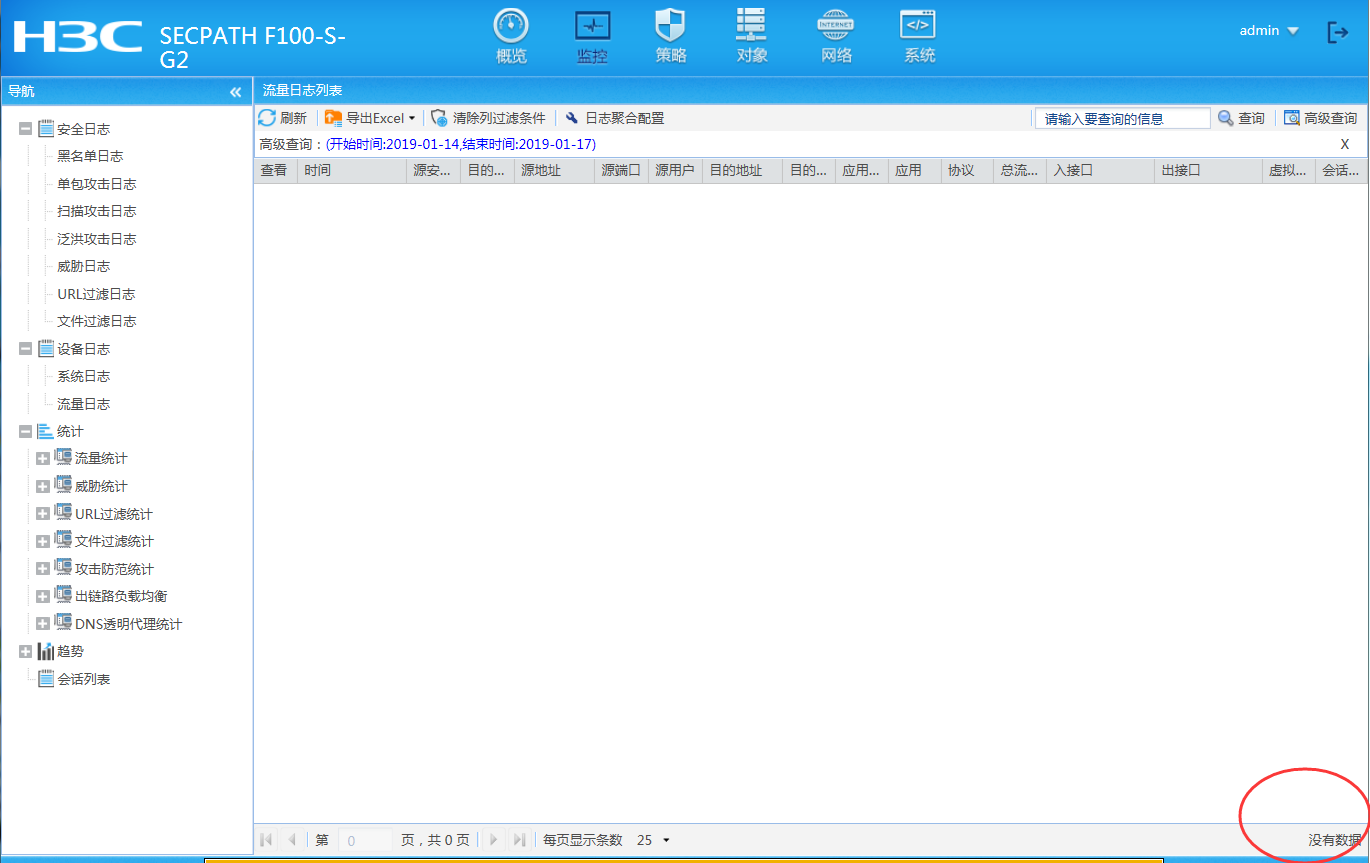Viewport: 1370px width, 863px height.
Task: Click the 查询 search button
Action: point(1241,118)
